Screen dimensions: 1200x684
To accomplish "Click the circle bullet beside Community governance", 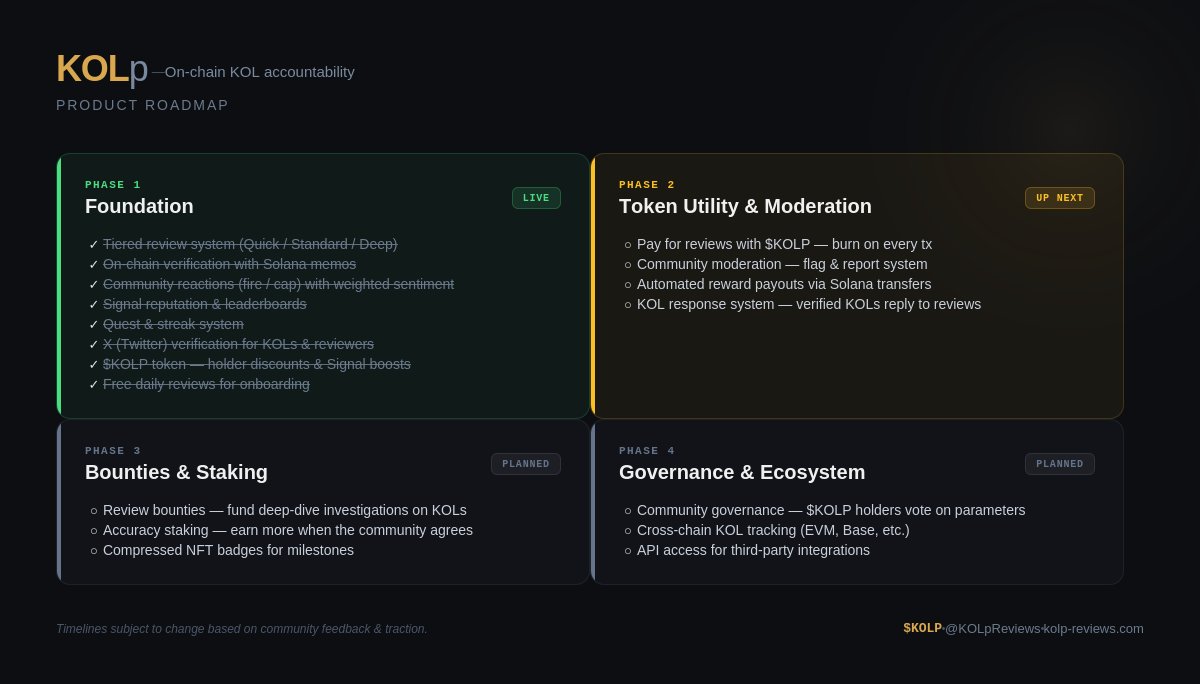I will pyautogui.click(x=628, y=511).
